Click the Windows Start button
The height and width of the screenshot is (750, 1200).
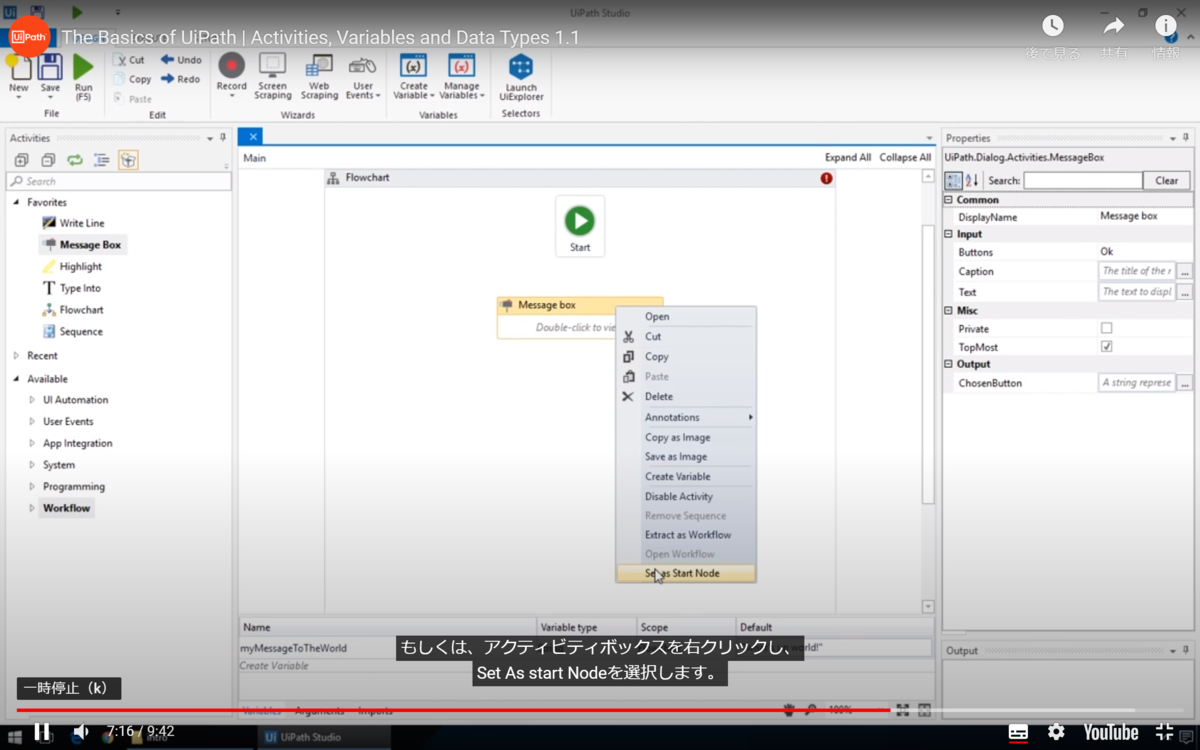16,737
